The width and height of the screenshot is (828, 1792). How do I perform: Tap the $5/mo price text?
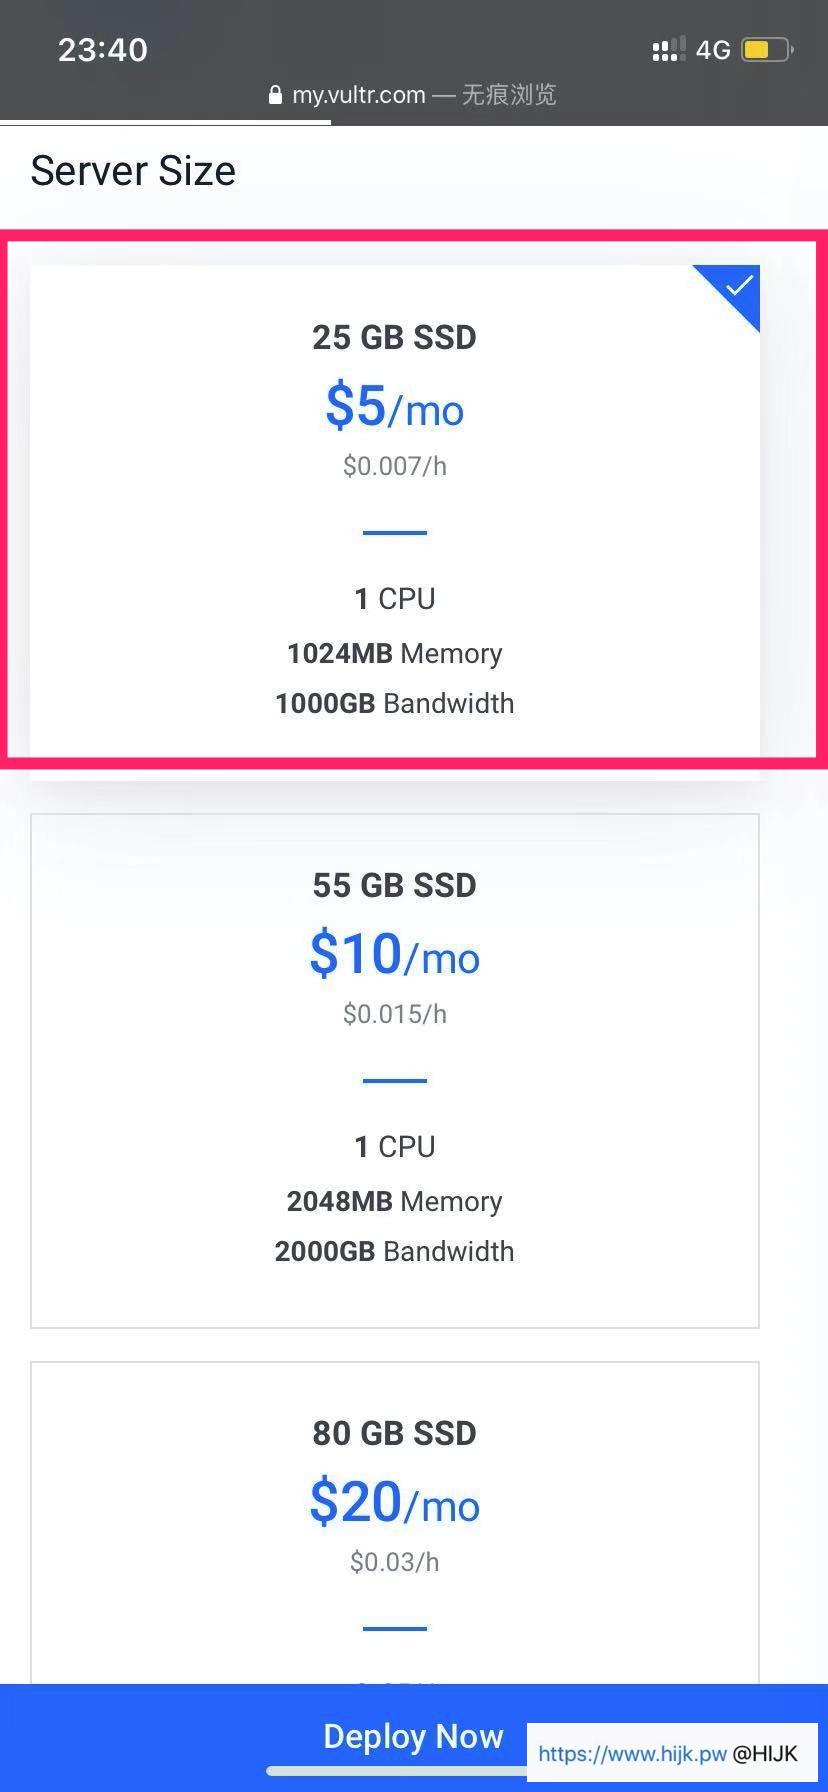394,407
